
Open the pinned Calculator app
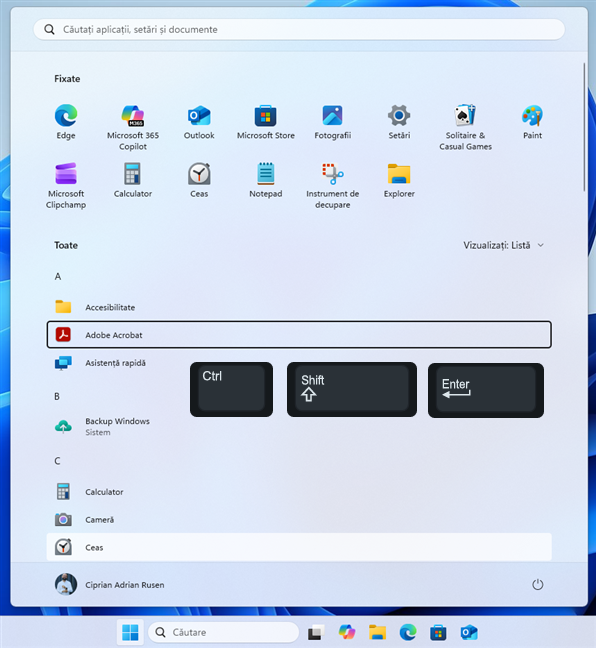point(133,180)
